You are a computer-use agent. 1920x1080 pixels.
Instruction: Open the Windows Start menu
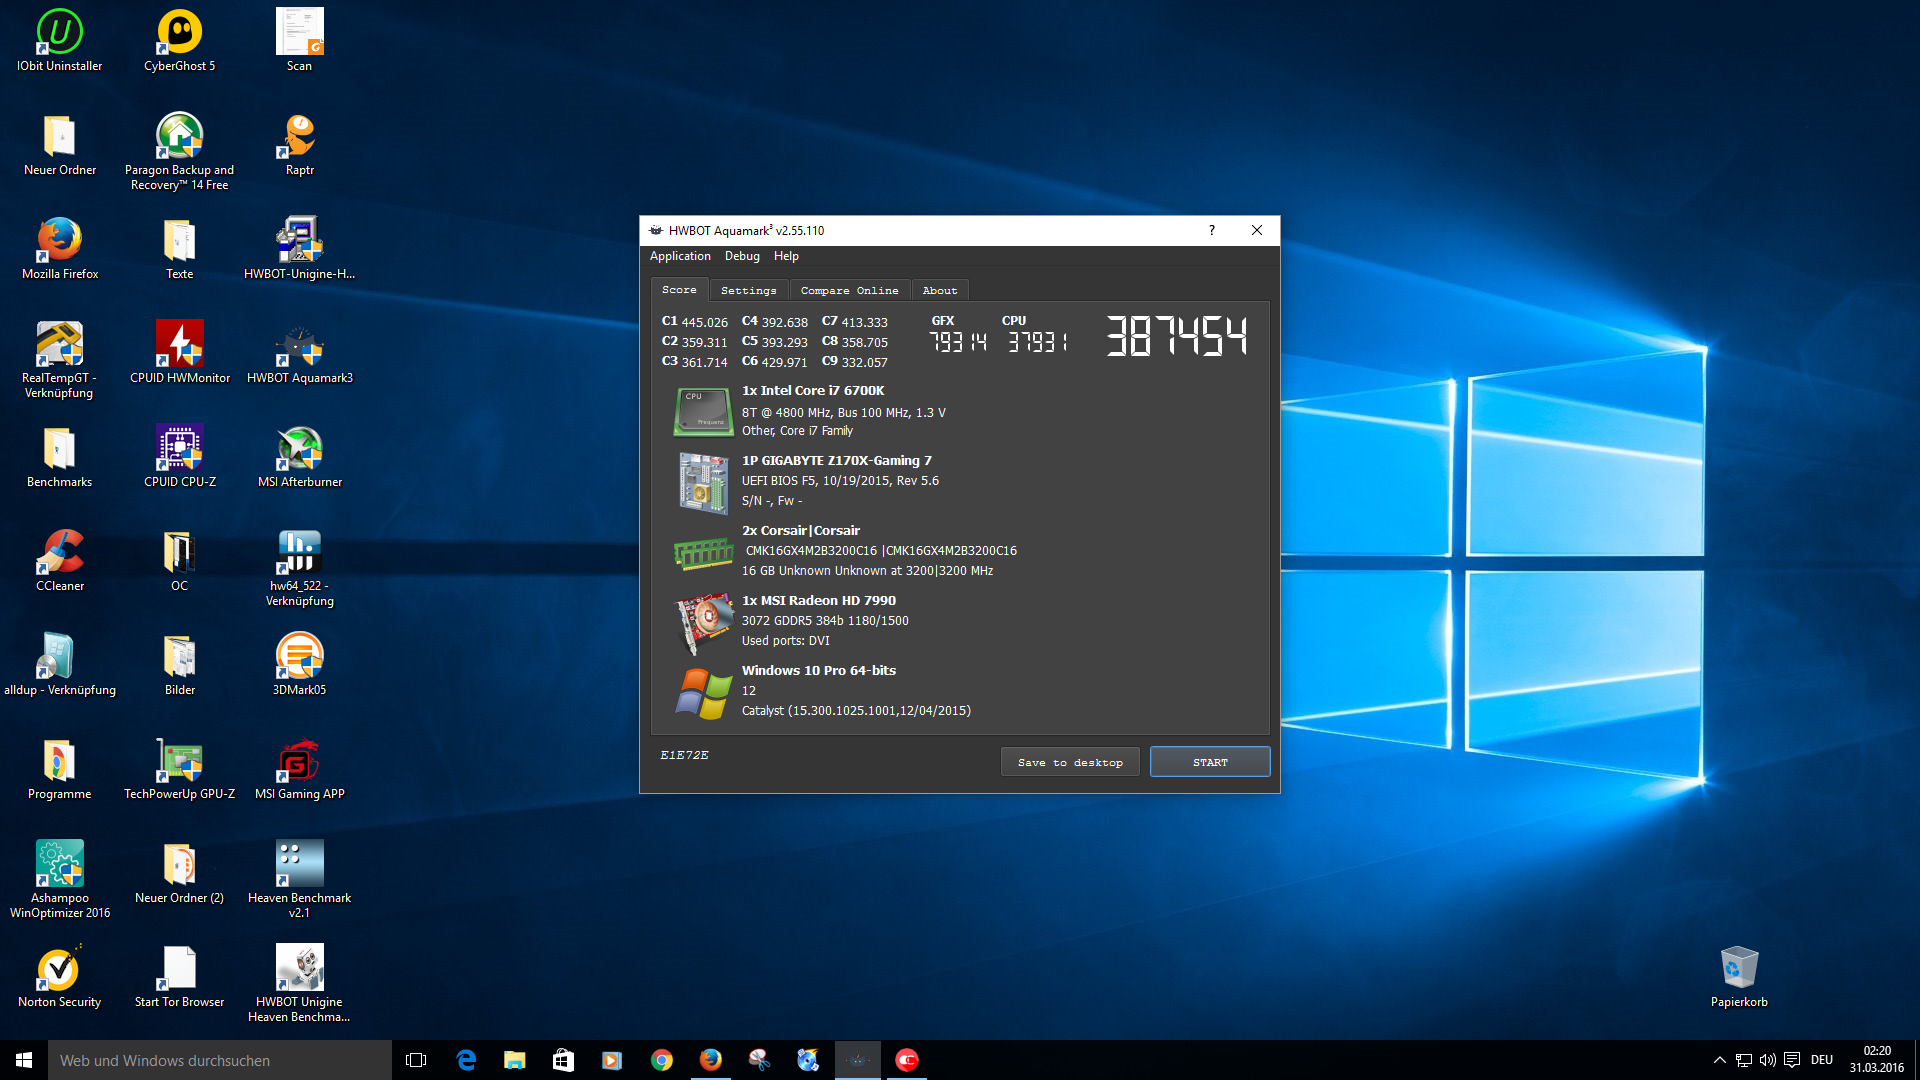24,1060
